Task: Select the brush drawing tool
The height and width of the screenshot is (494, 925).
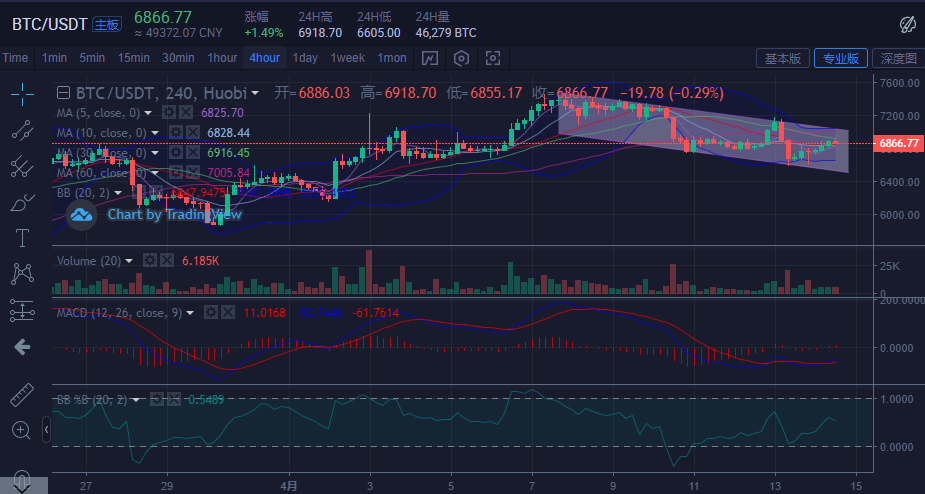Action: [x=22, y=203]
